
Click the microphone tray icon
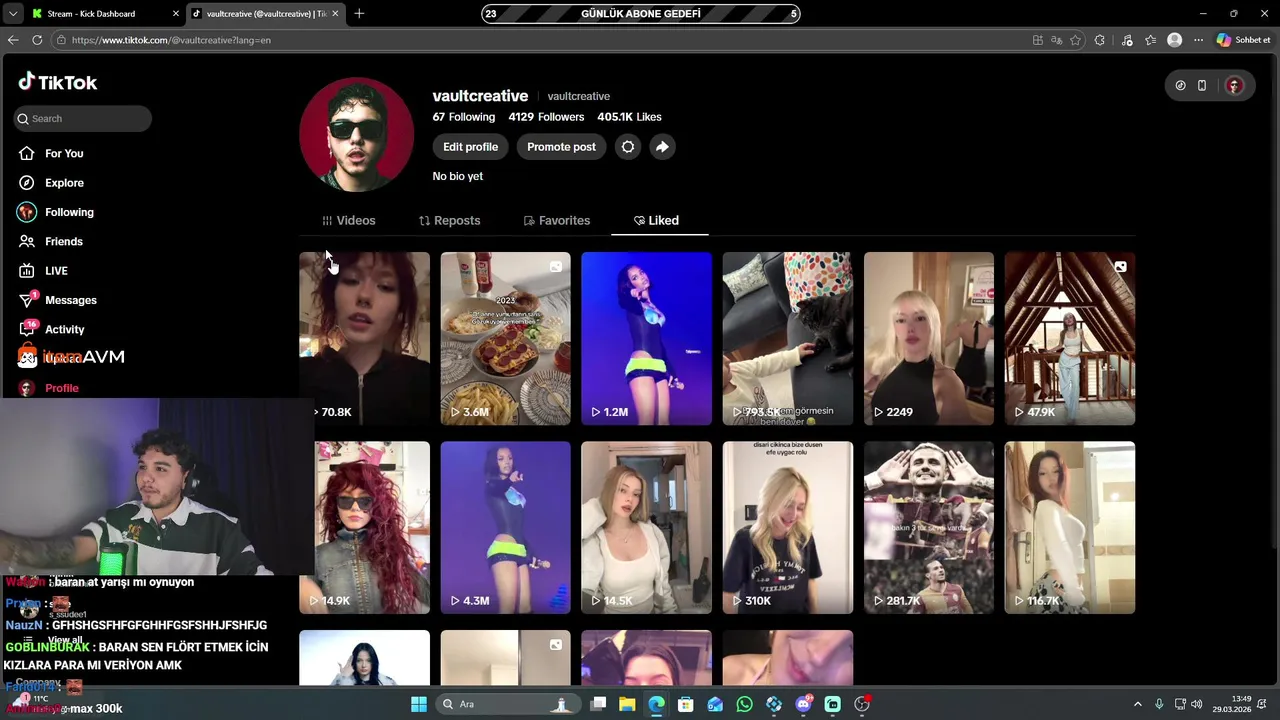click(1159, 704)
